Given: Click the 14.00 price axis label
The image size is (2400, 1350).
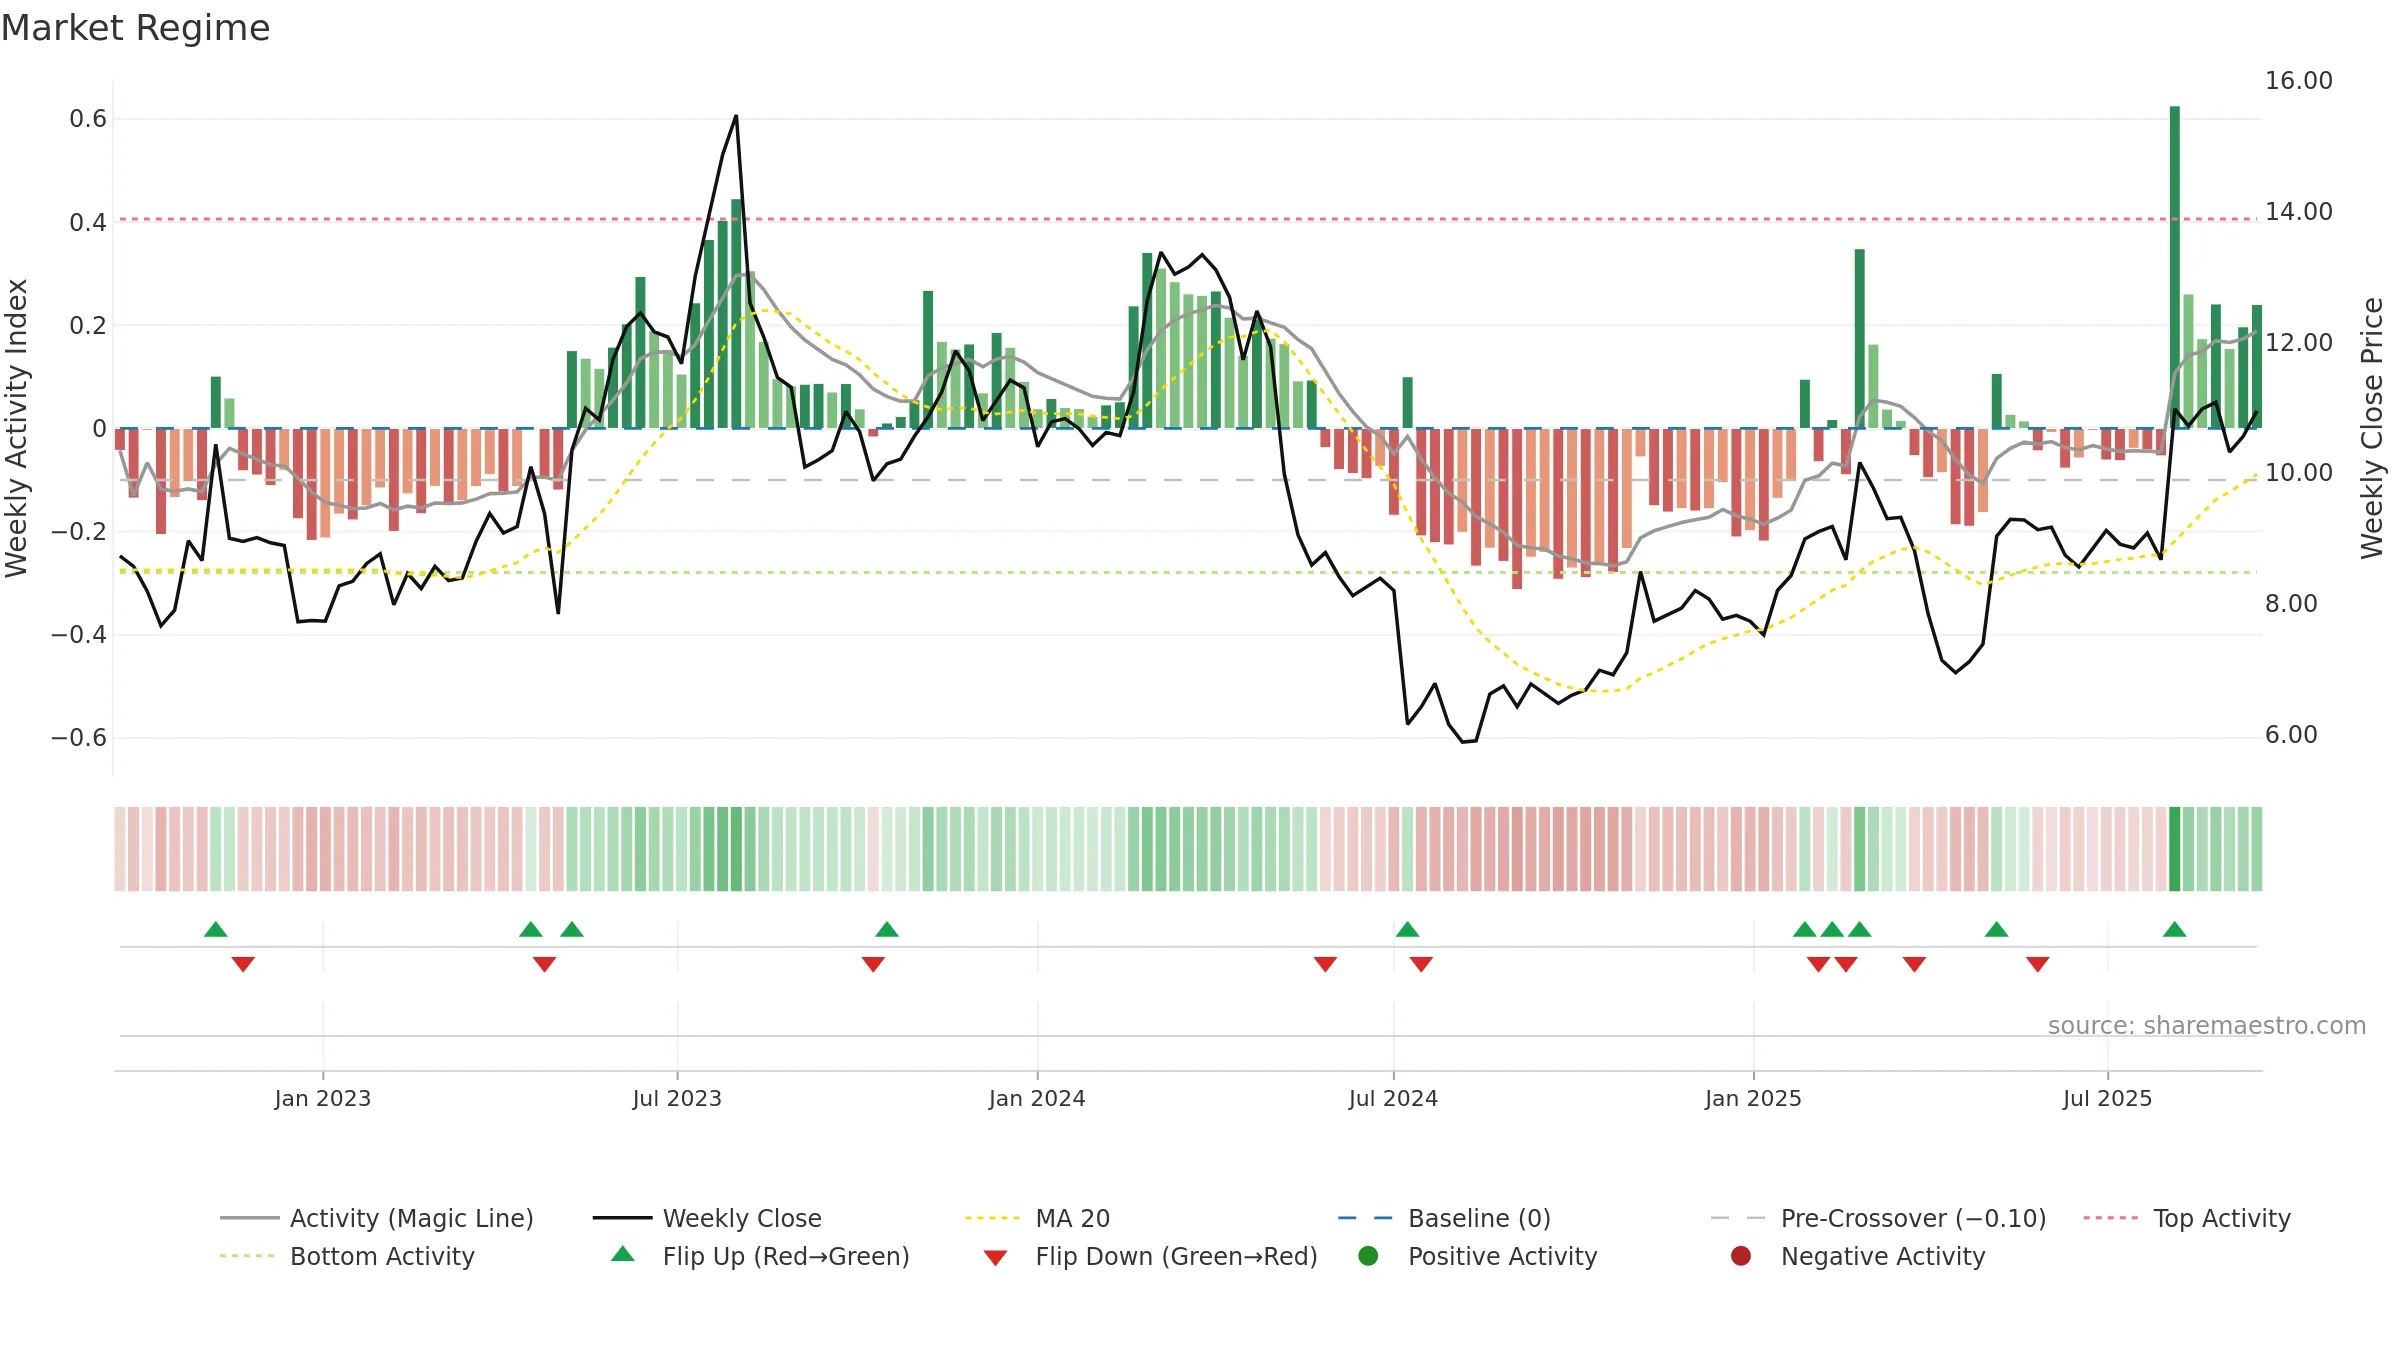Looking at the screenshot, I should [x=2298, y=212].
